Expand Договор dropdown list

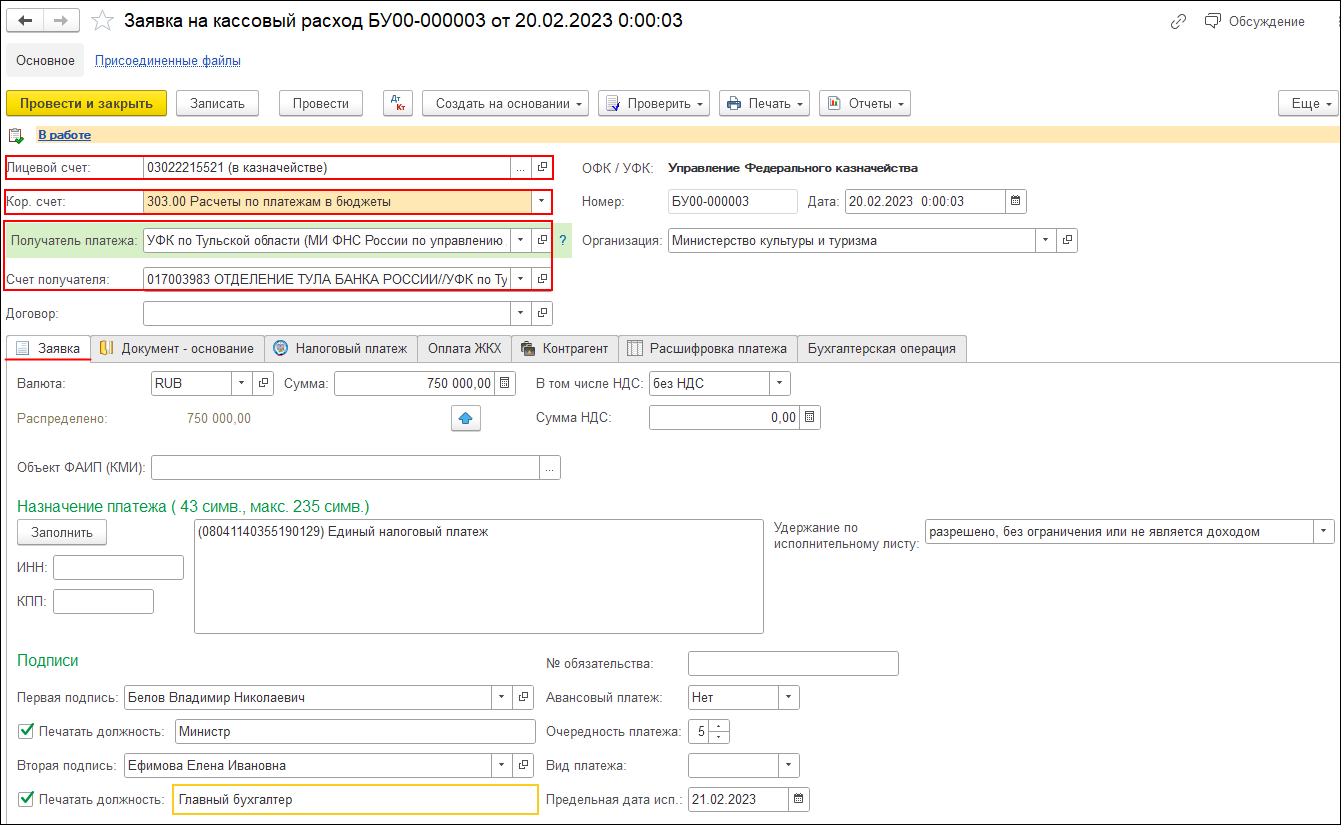pos(521,313)
